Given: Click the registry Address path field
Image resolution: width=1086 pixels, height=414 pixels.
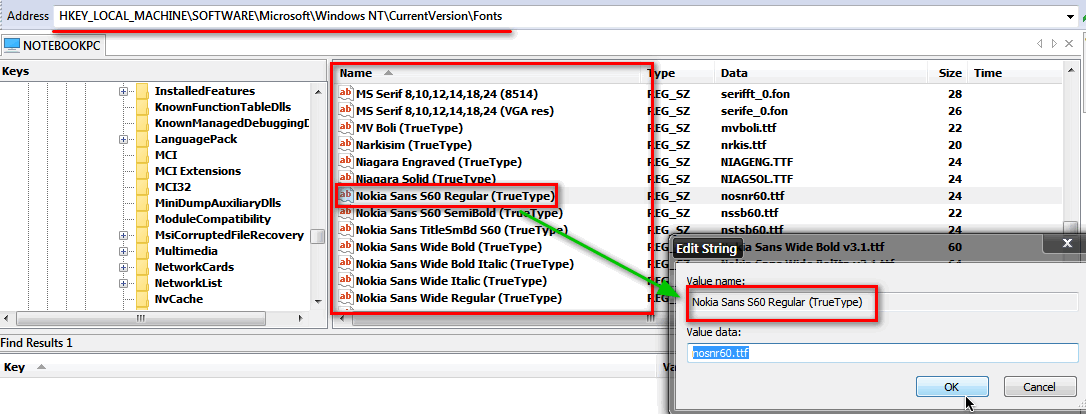Looking at the screenshot, I should 561,16.
